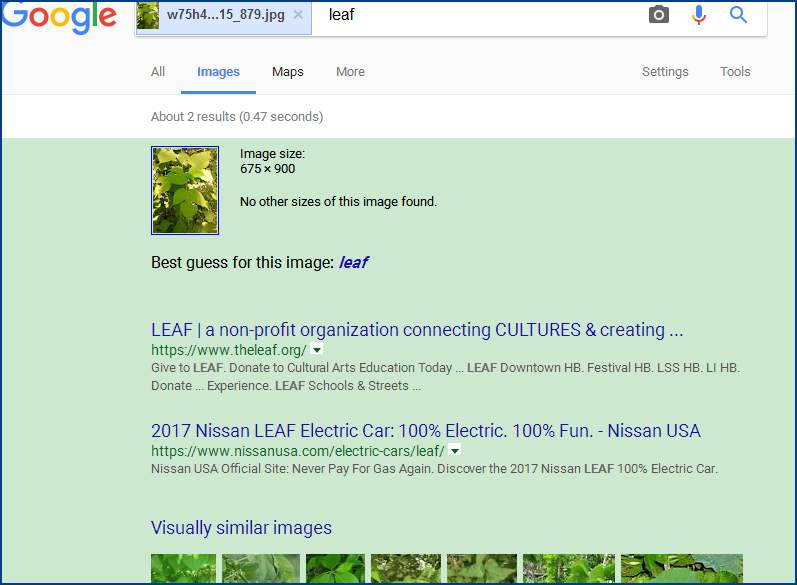Click the blue magnifier search button
The width and height of the screenshot is (797, 585).
[x=738, y=15]
